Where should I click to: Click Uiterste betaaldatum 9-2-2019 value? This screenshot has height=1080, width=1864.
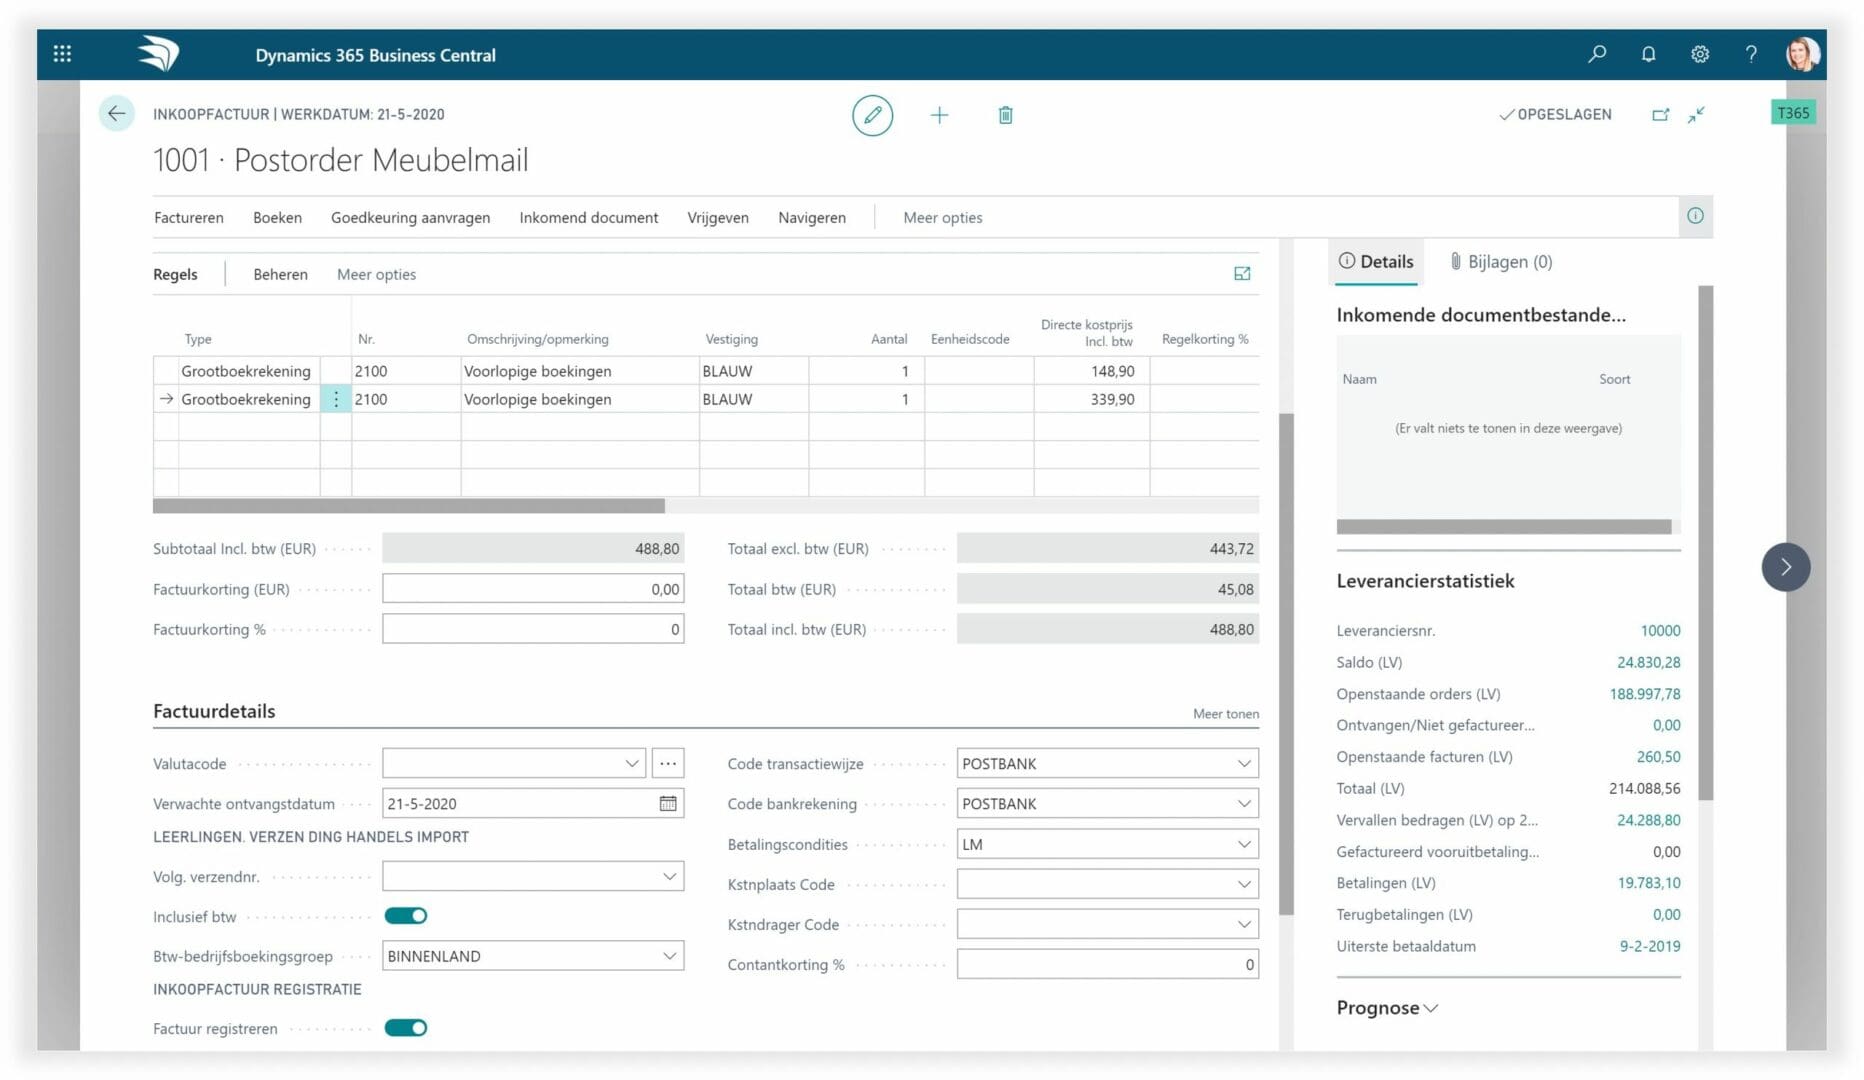pos(1650,946)
